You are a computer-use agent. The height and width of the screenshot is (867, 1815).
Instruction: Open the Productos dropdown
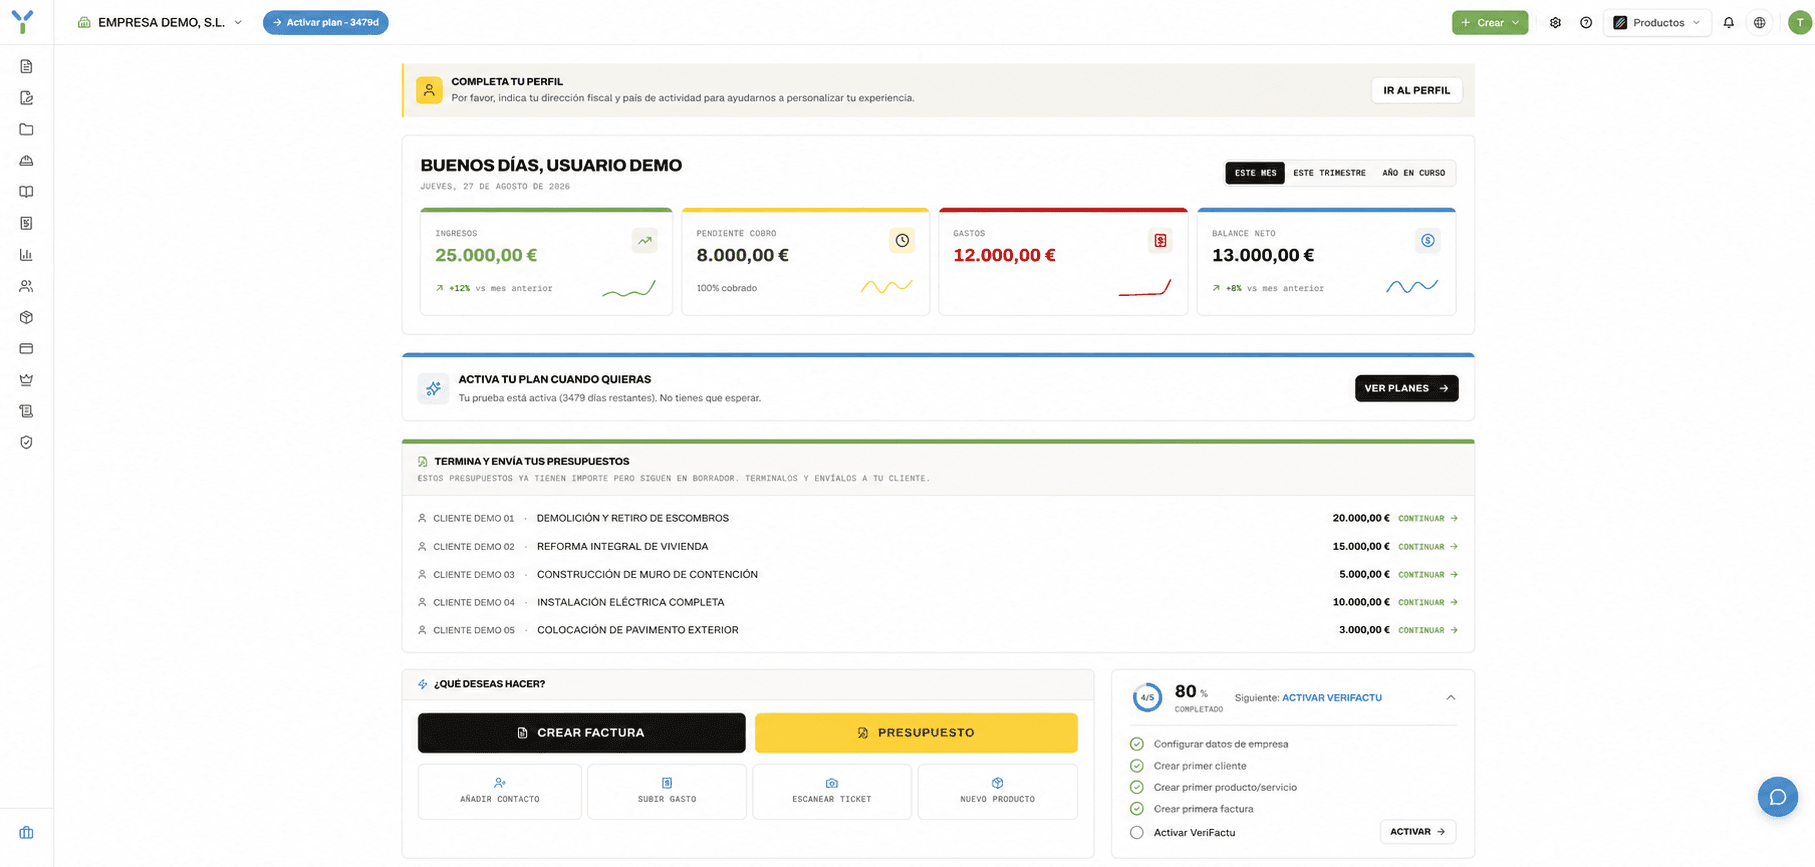coord(1657,22)
